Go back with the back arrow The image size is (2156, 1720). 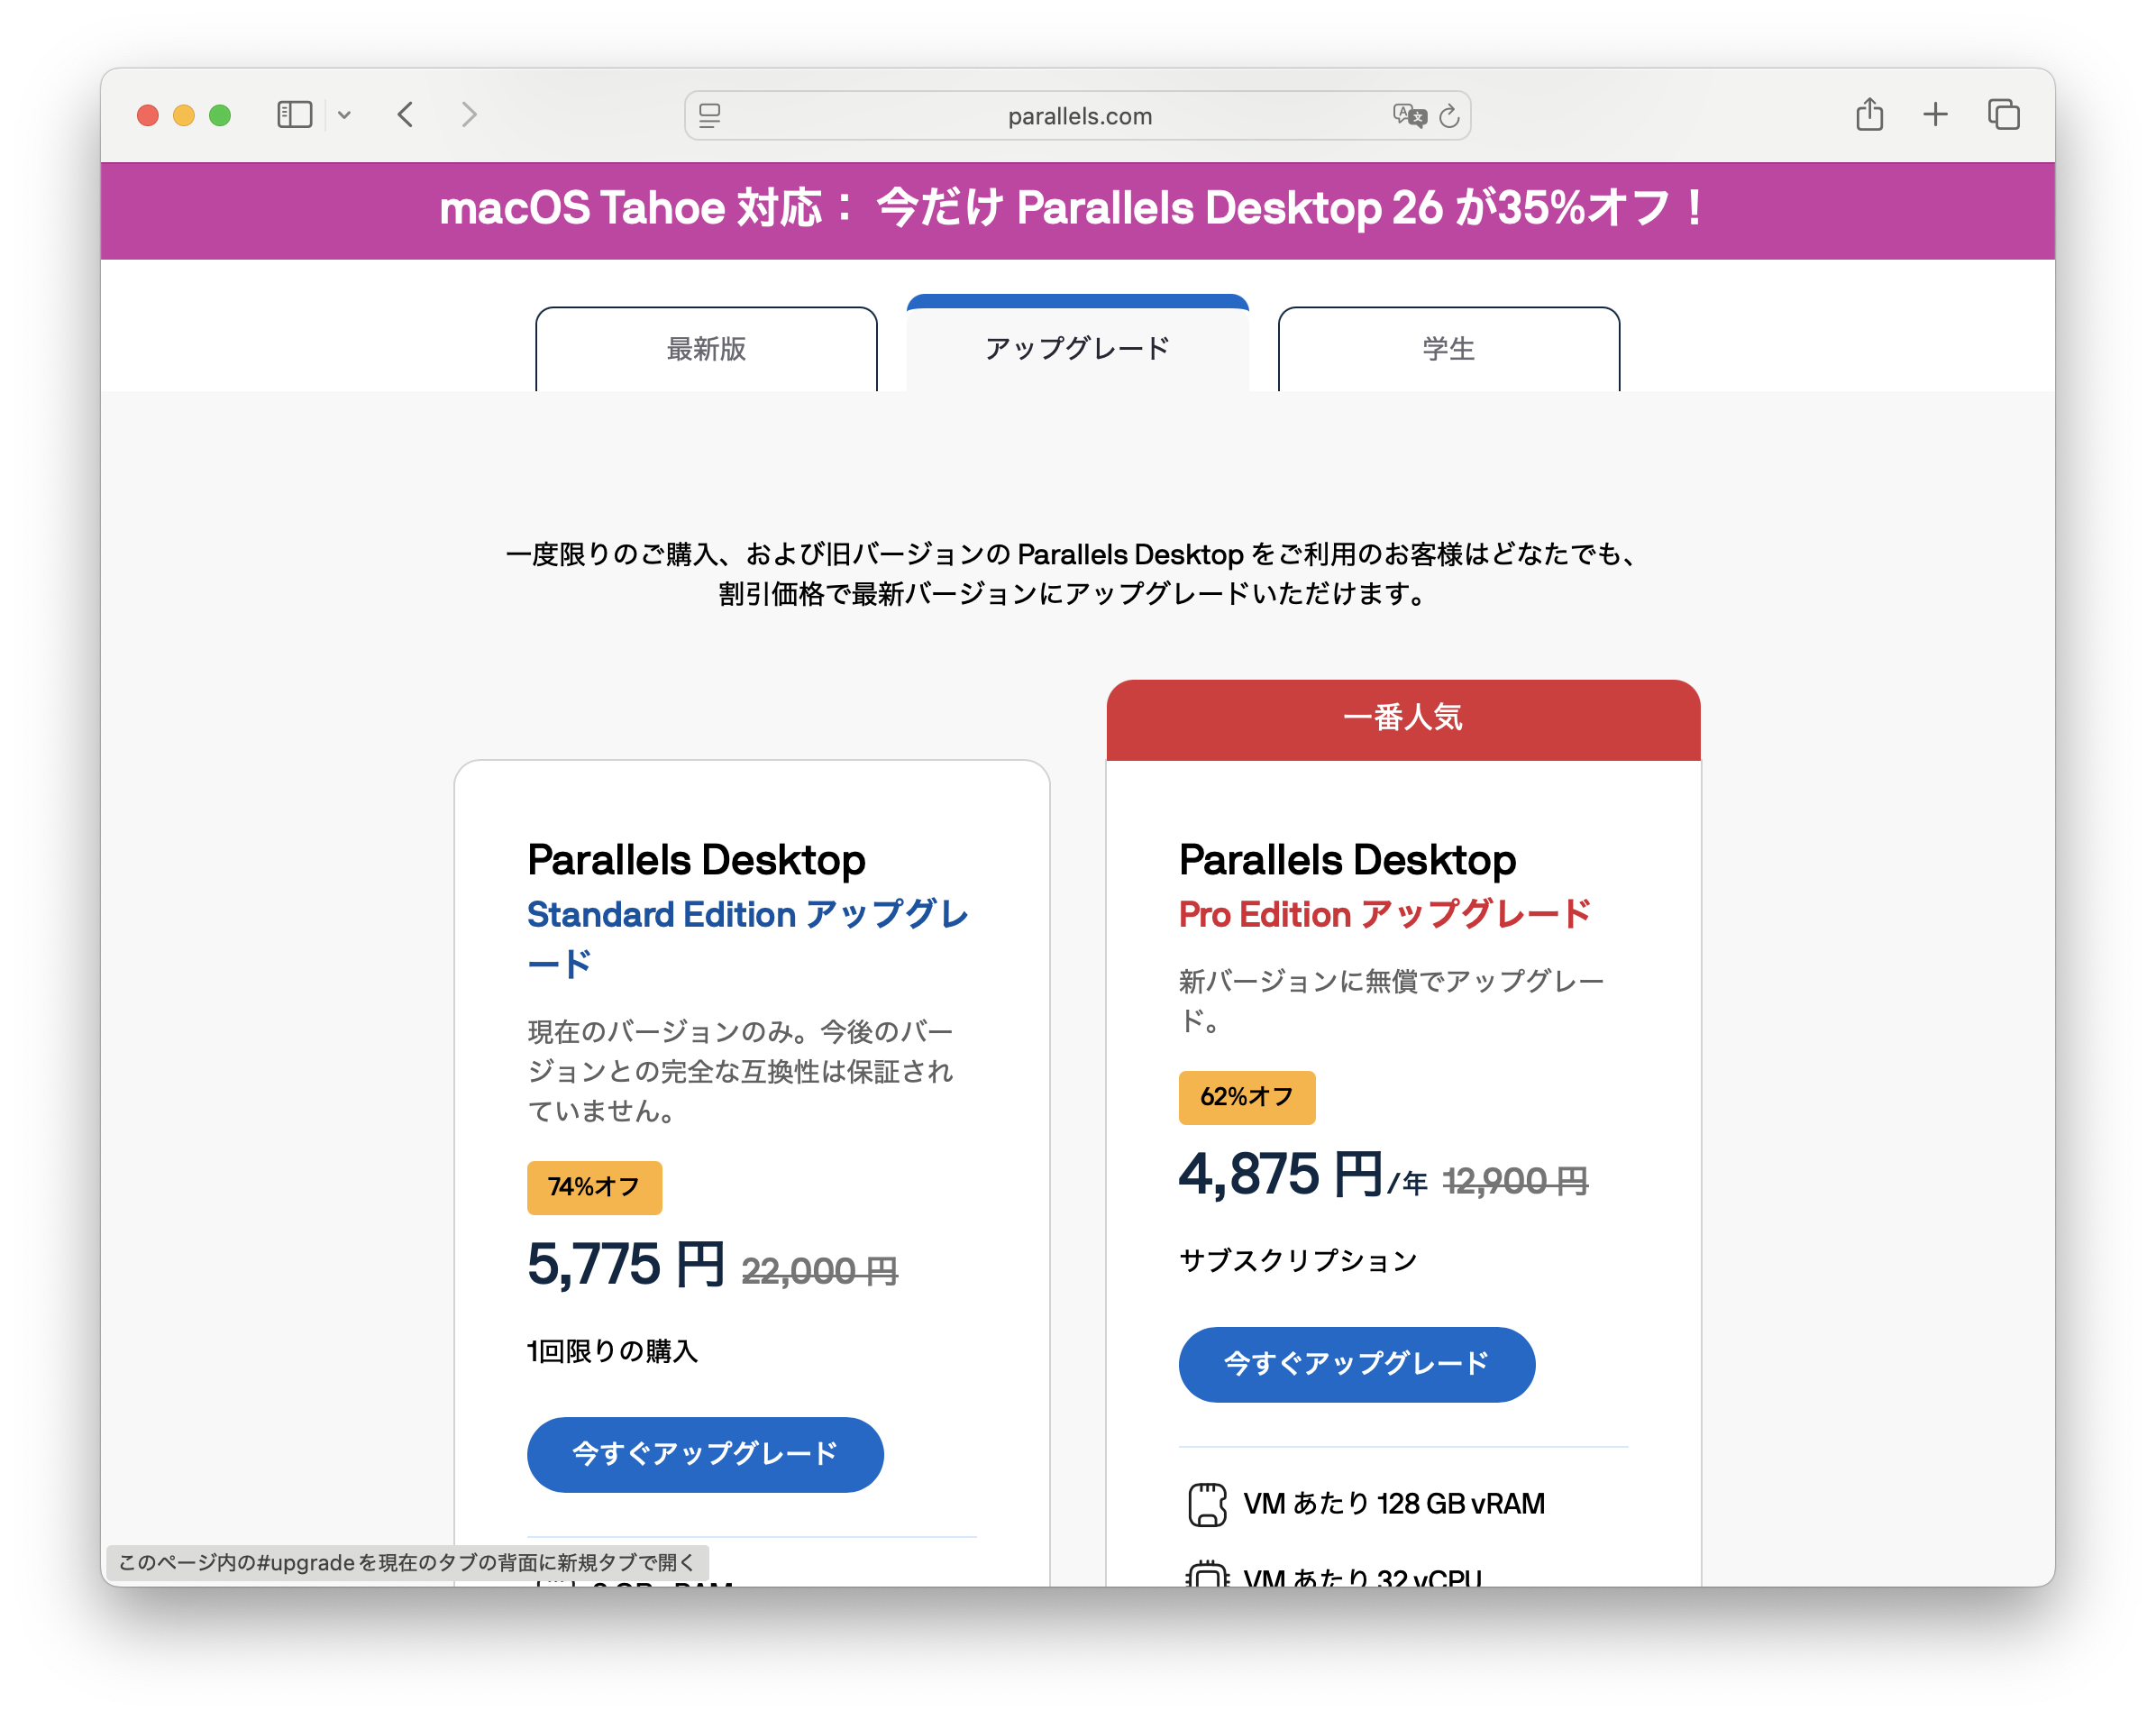(405, 115)
